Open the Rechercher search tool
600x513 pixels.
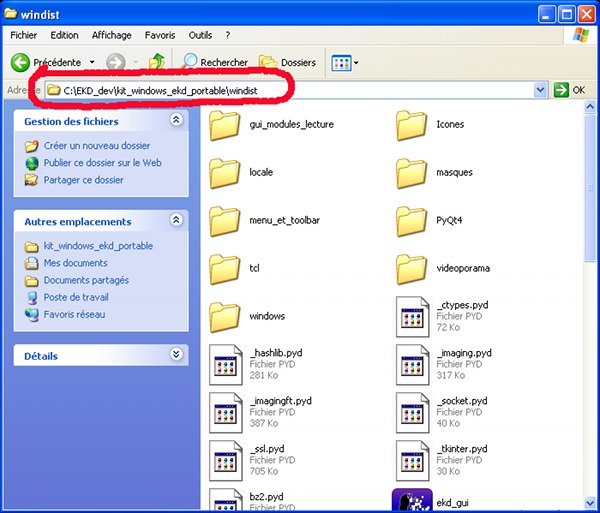(215, 62)
